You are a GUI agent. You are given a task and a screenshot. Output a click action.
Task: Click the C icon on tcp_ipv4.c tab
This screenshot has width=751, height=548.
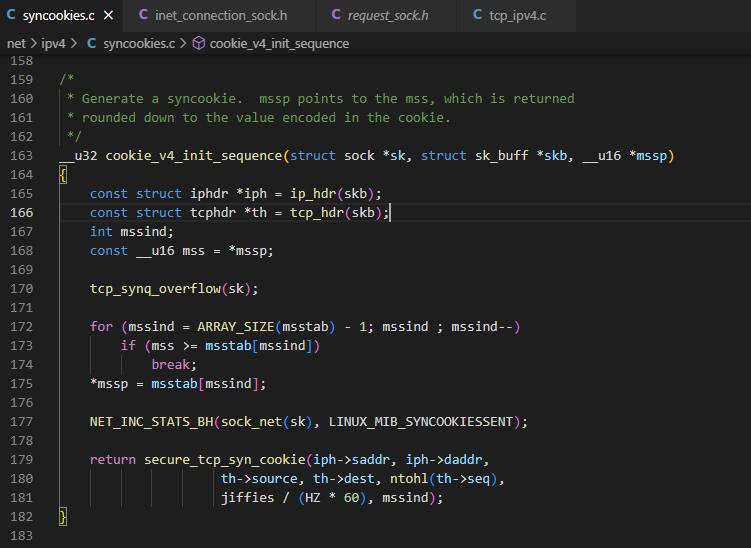tap(478, 15)
